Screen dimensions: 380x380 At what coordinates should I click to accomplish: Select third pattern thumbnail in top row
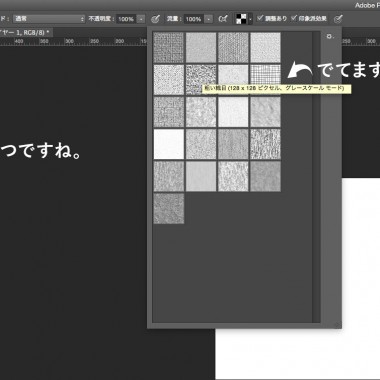point(233,47)
